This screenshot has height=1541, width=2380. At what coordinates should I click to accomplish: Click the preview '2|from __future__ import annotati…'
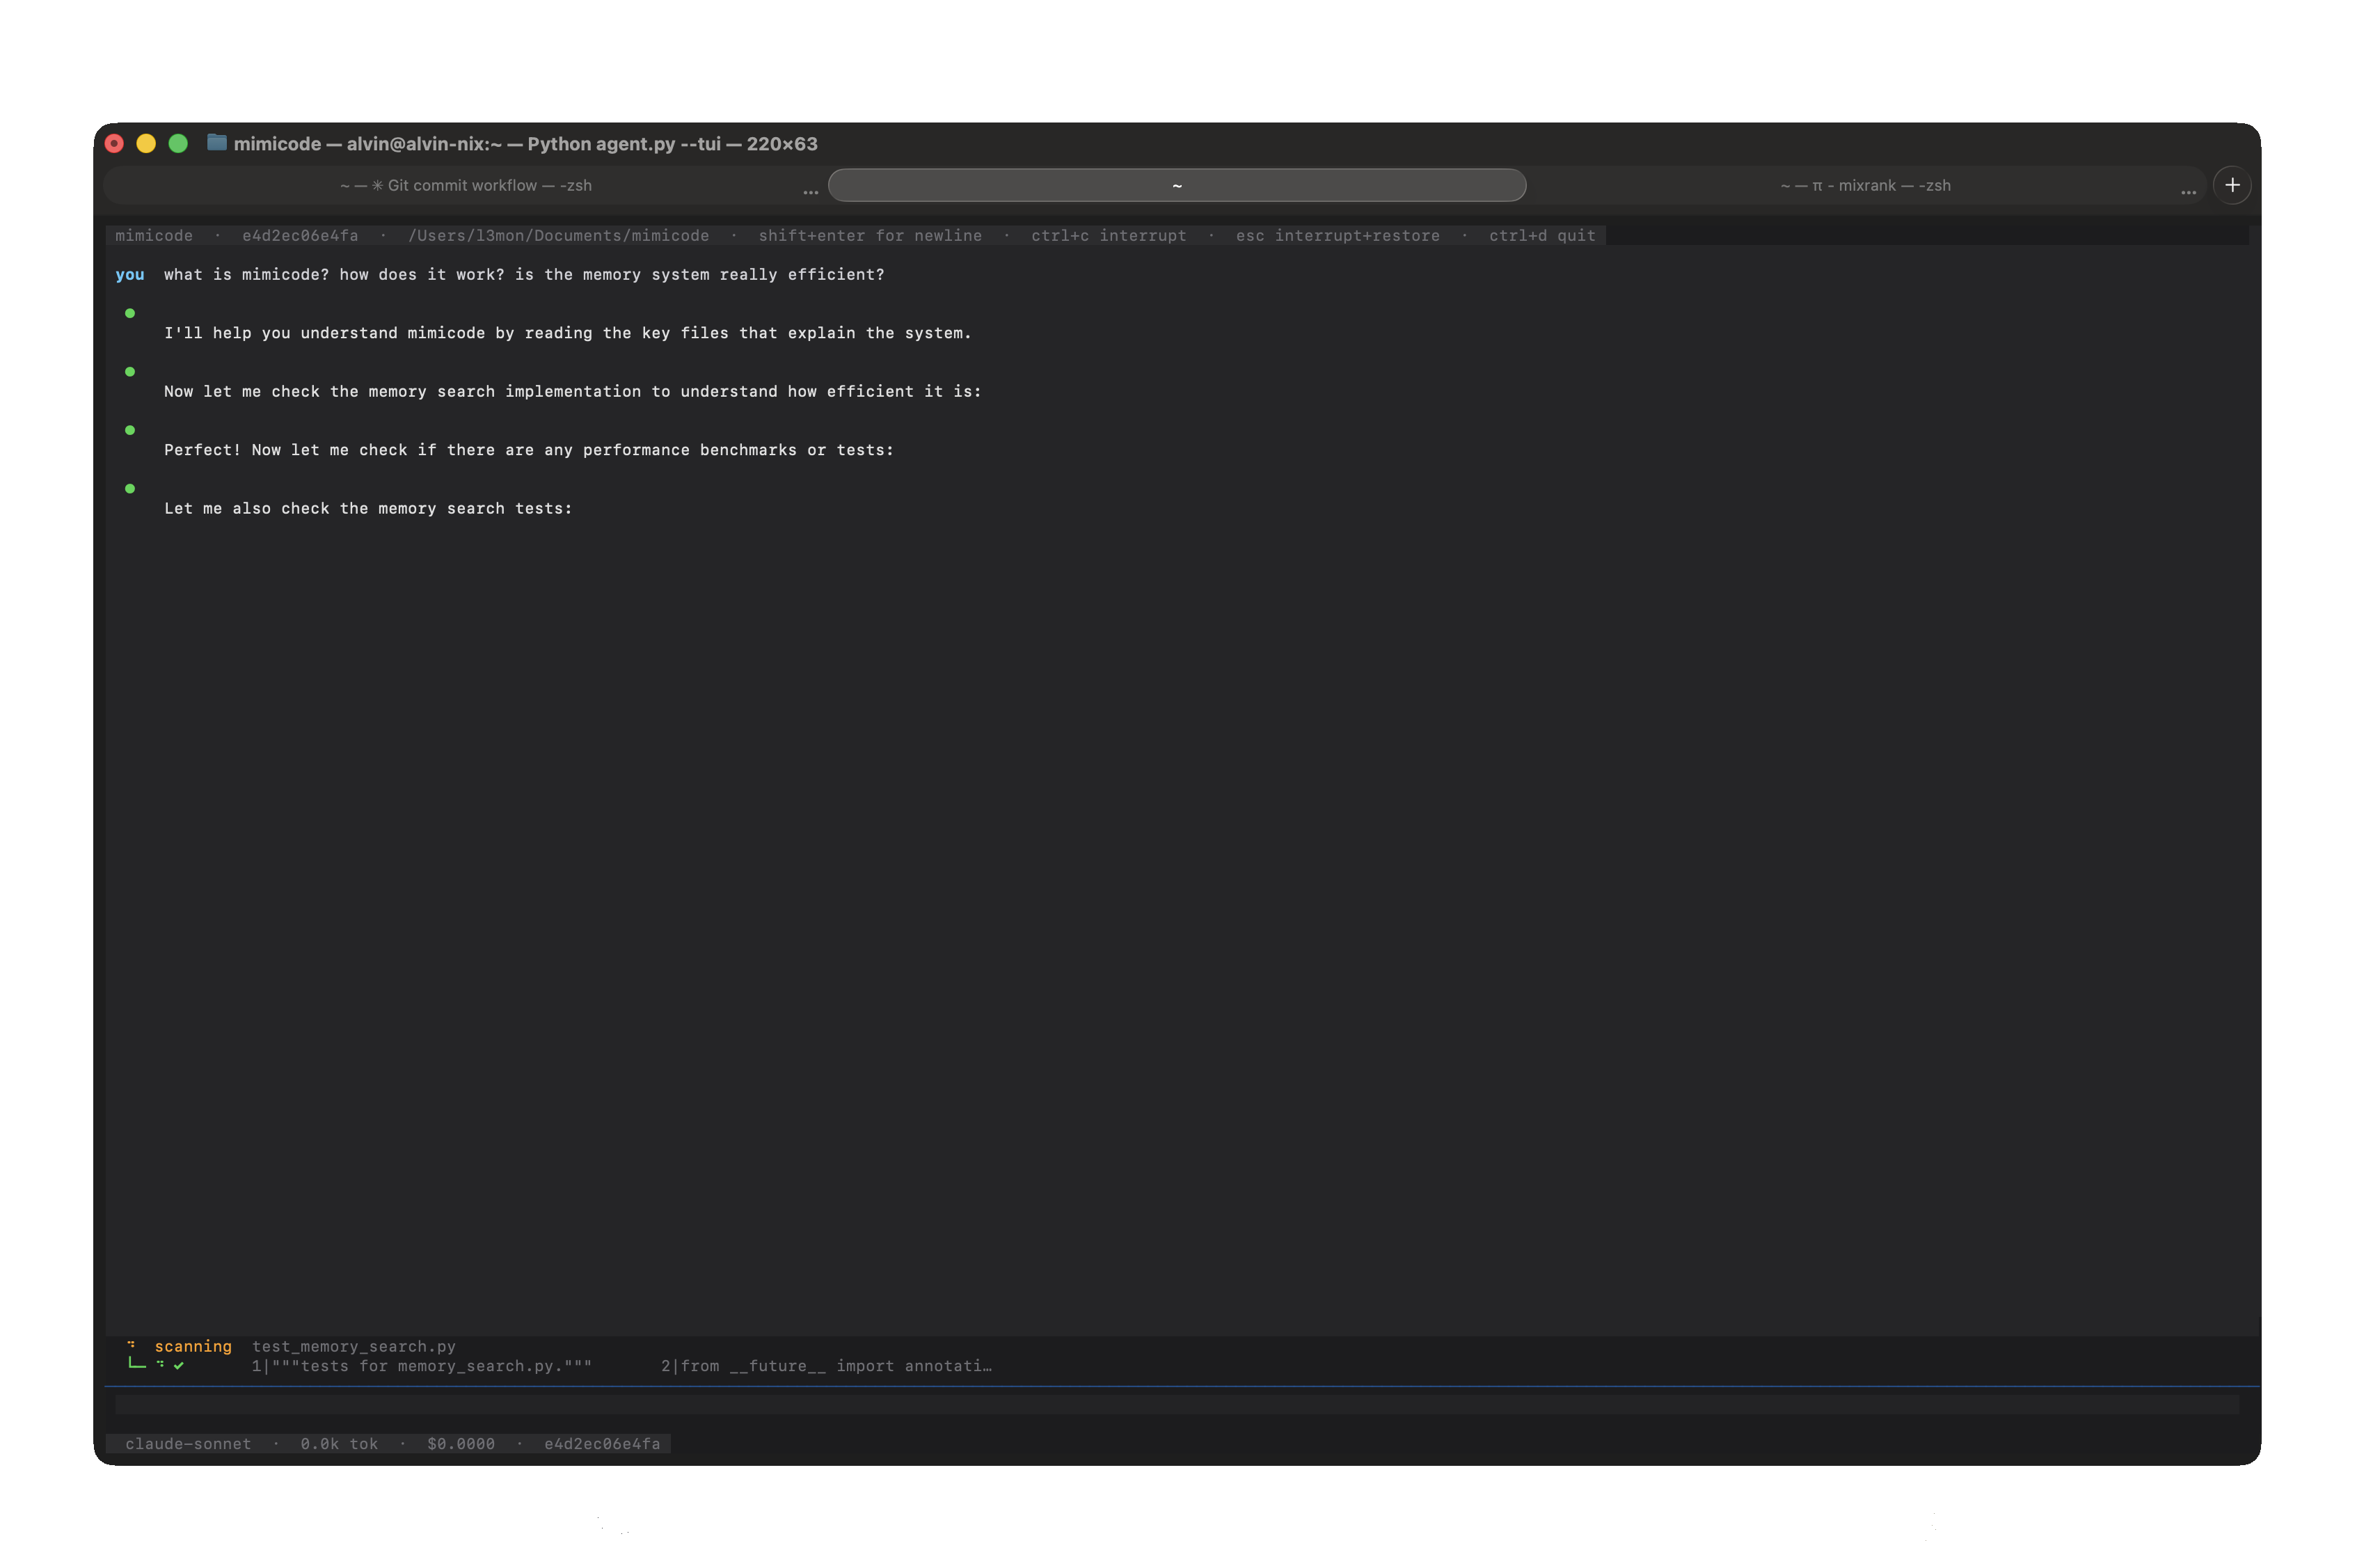click(x=826, y=1365)
